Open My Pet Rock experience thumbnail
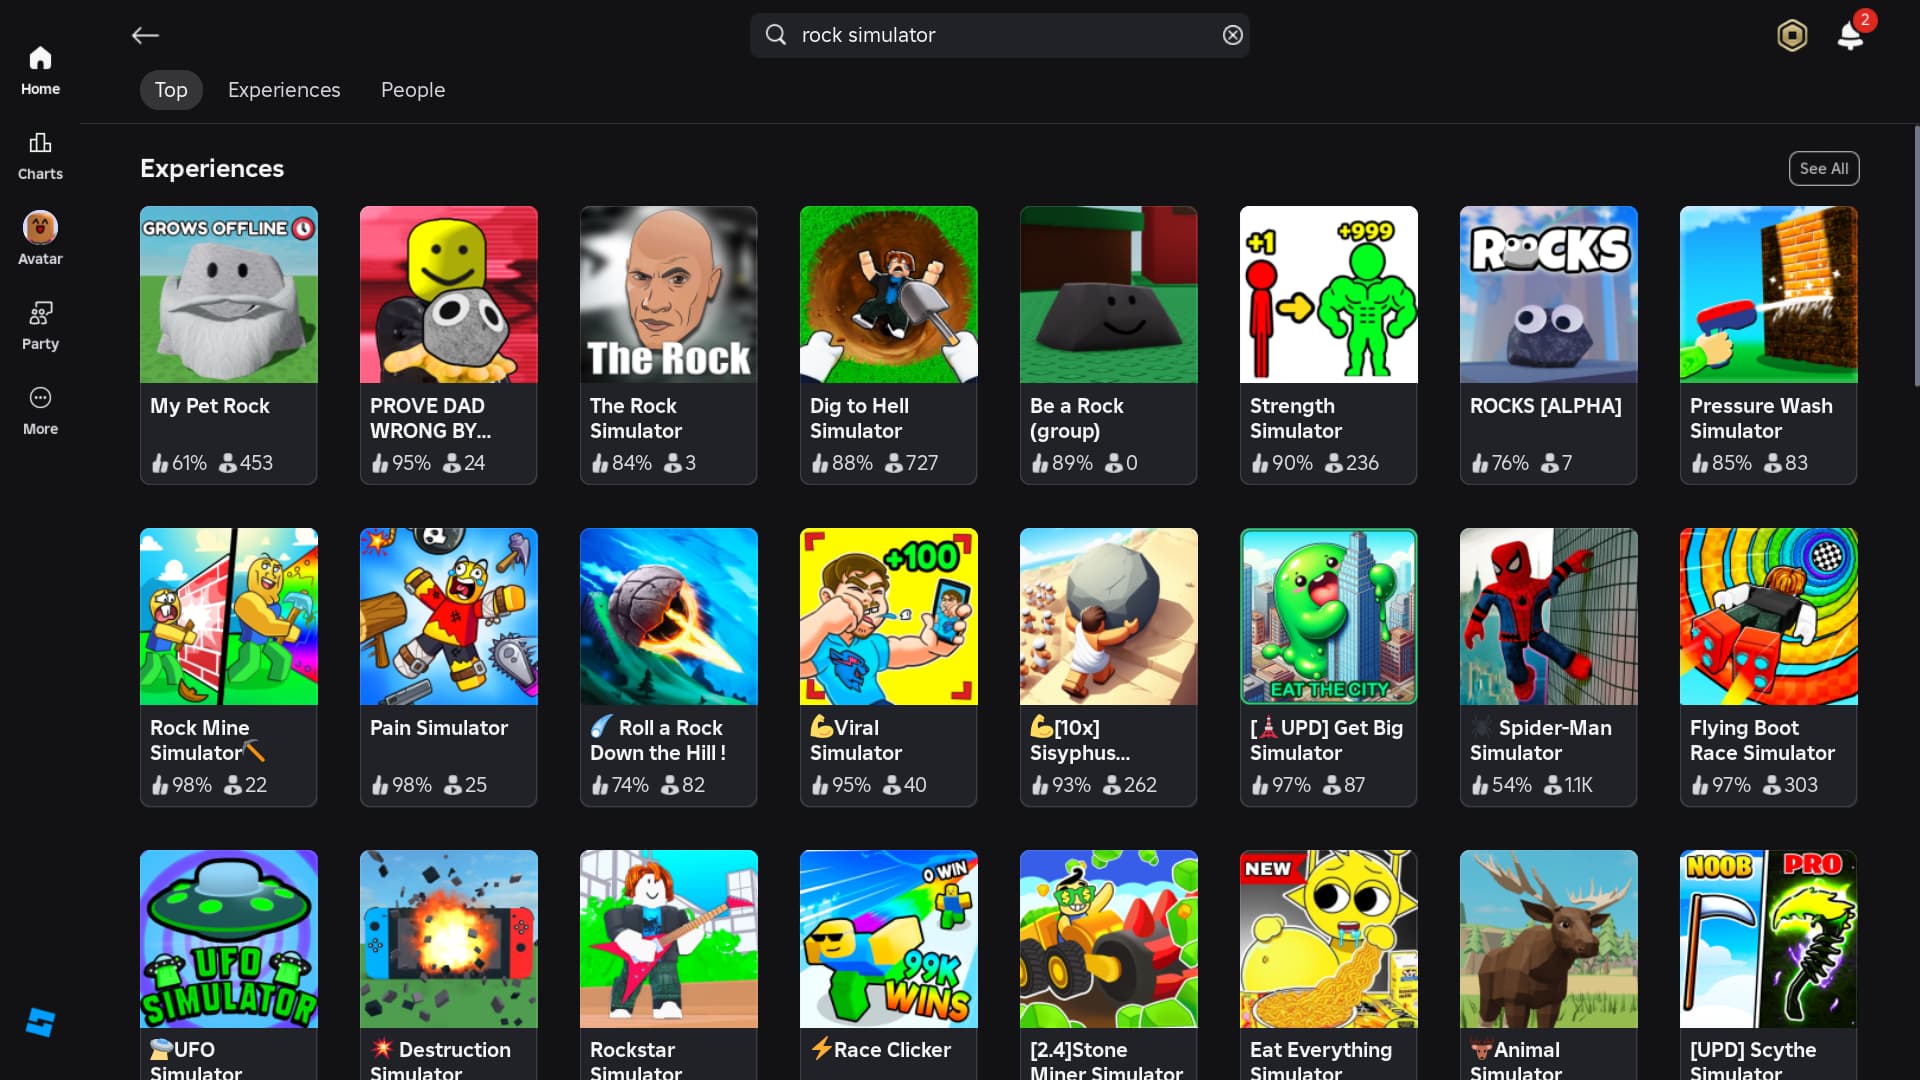This screenshot has width=1920, height=1080. (229, 295)
